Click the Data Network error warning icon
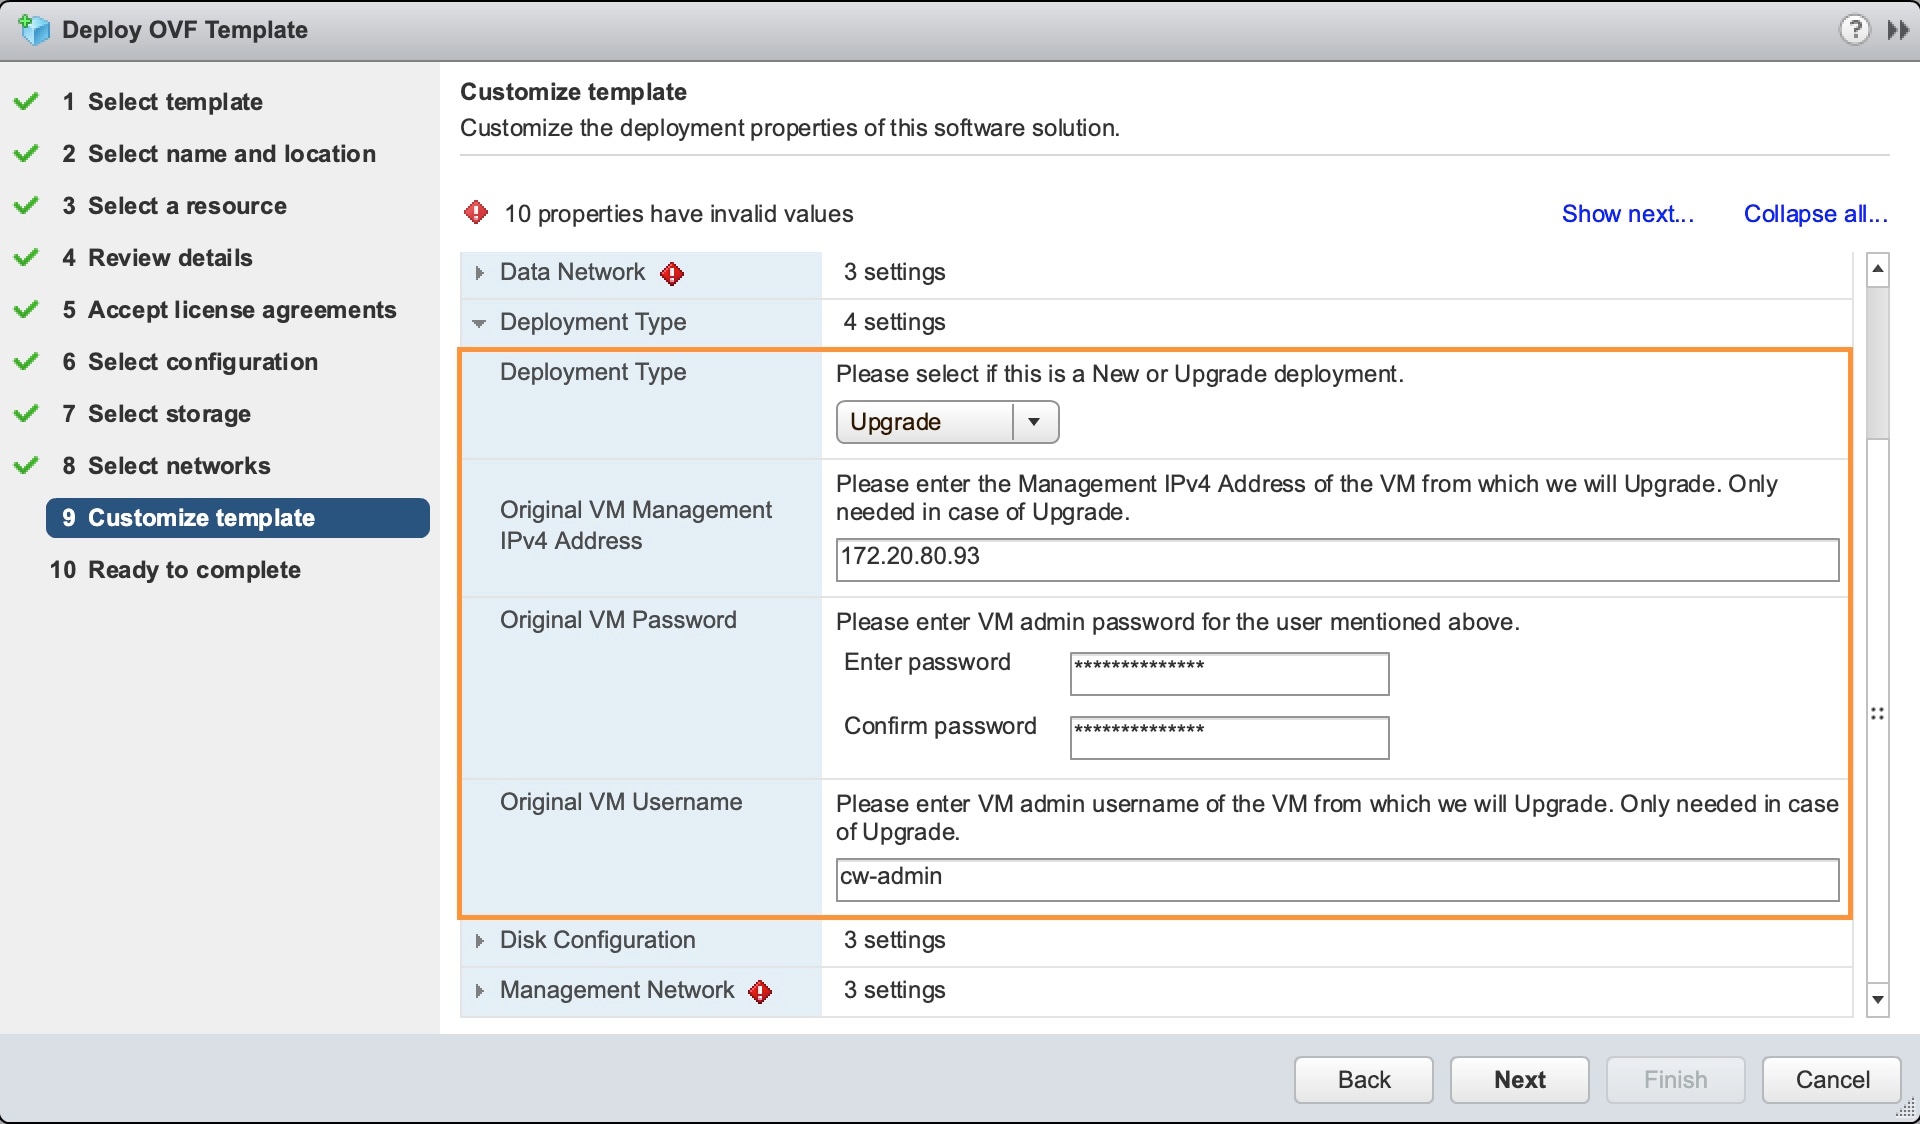Viewport: 1920px width, 1124px height. pyautogui.click(x=672, y=274)
